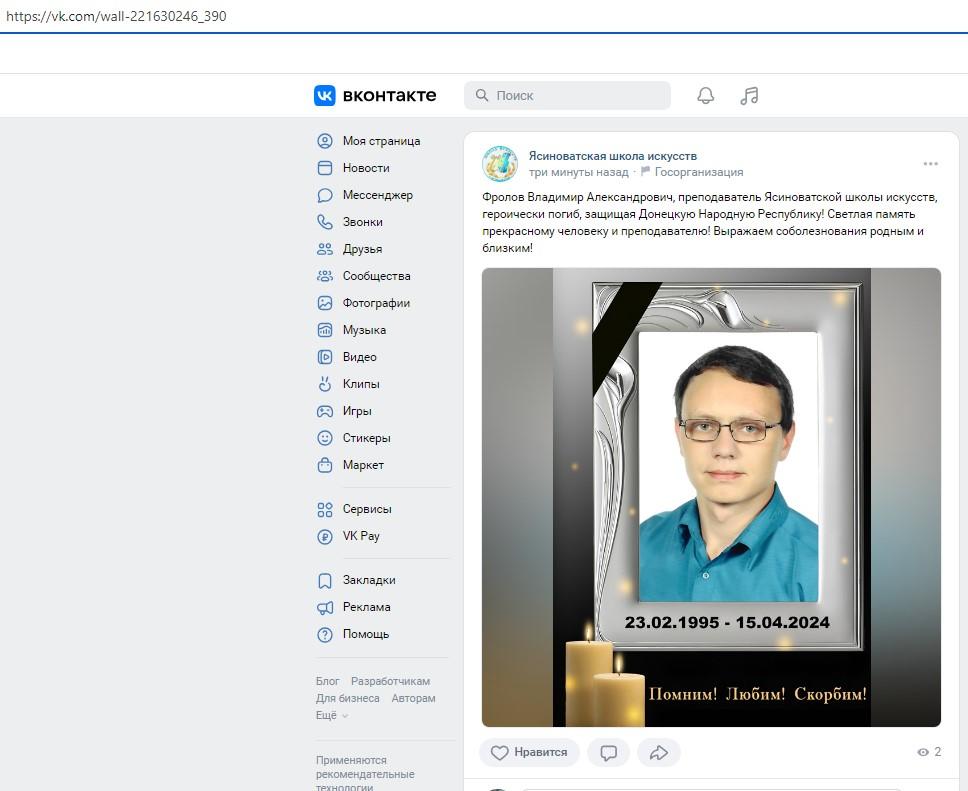Click the Сервисы grid icon

(325, 509)
